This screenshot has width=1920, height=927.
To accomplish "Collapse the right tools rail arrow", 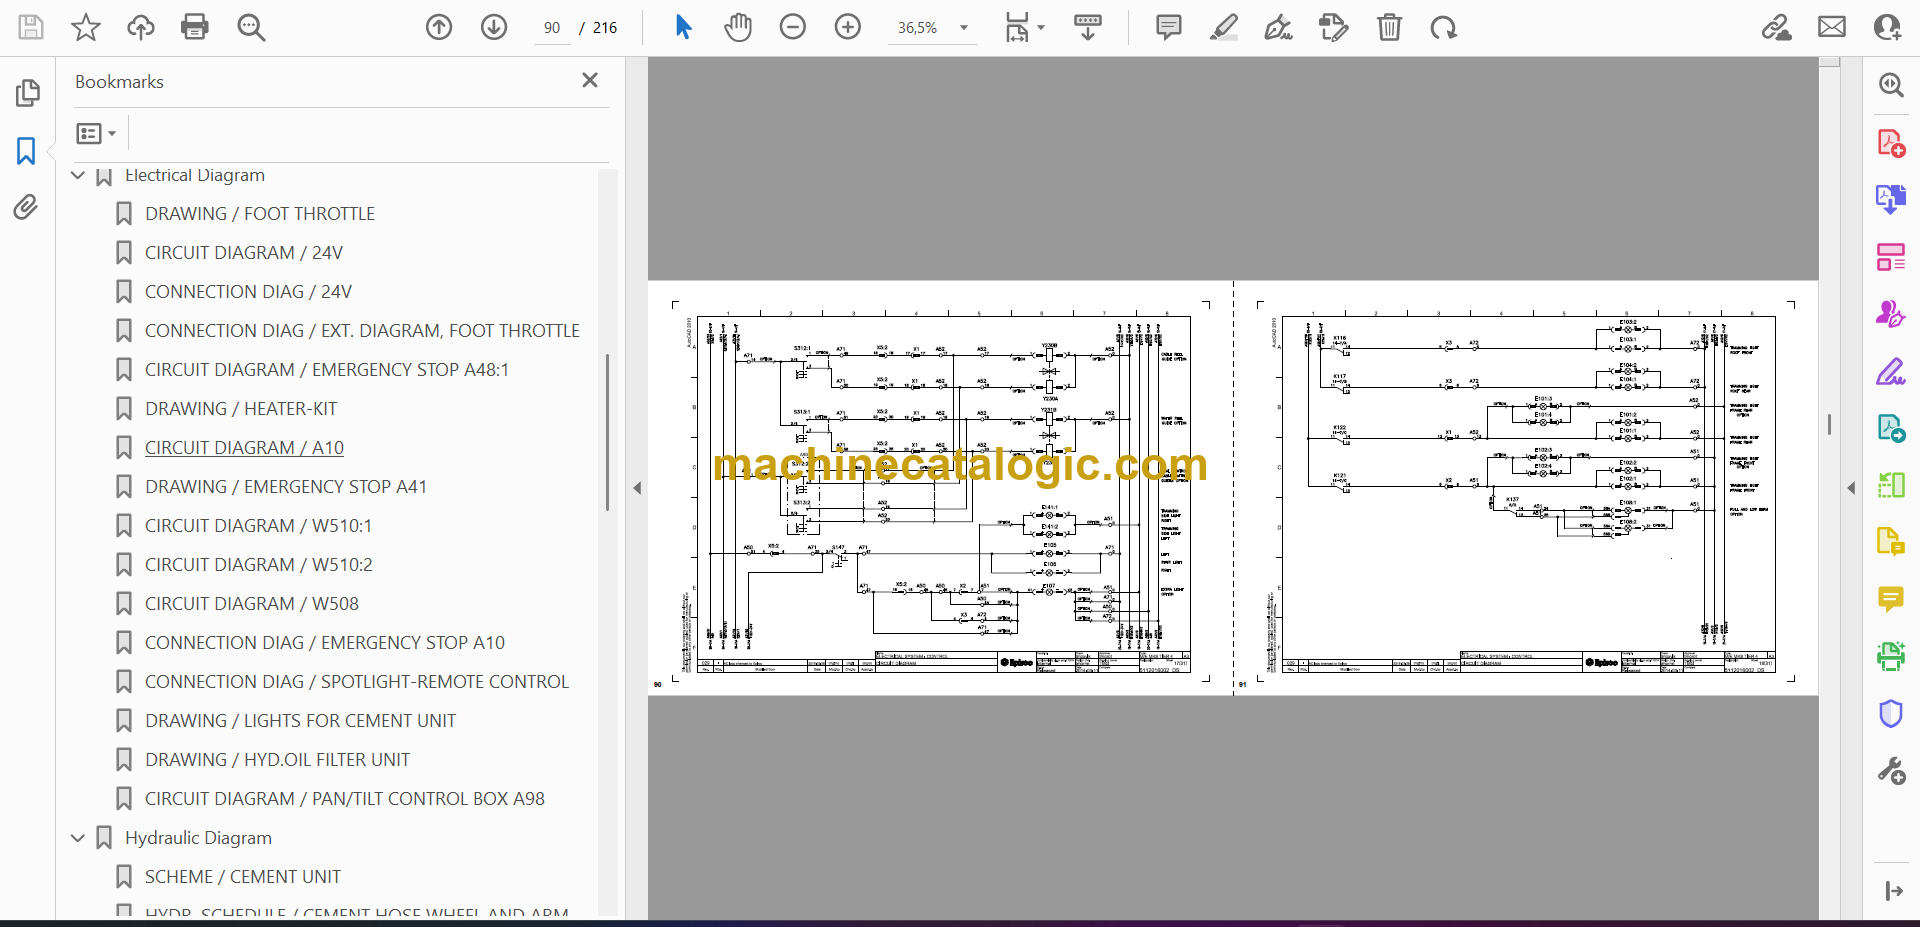I will tap(1893, 891).
